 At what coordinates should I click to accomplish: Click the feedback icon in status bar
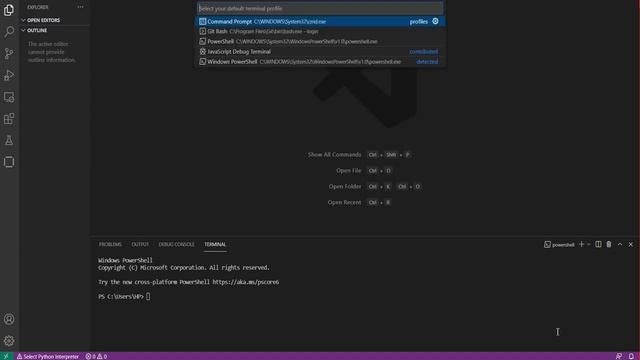pyautogui.click(x=619, y=356)
